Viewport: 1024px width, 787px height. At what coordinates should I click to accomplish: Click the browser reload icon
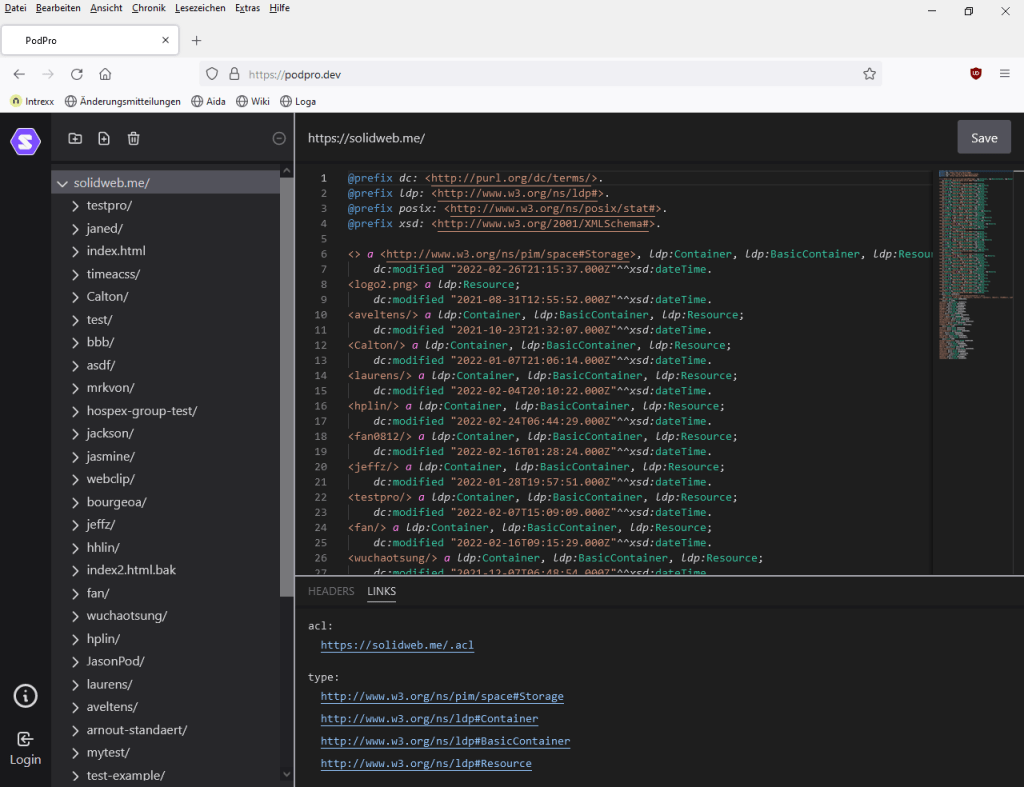[77, 74]
